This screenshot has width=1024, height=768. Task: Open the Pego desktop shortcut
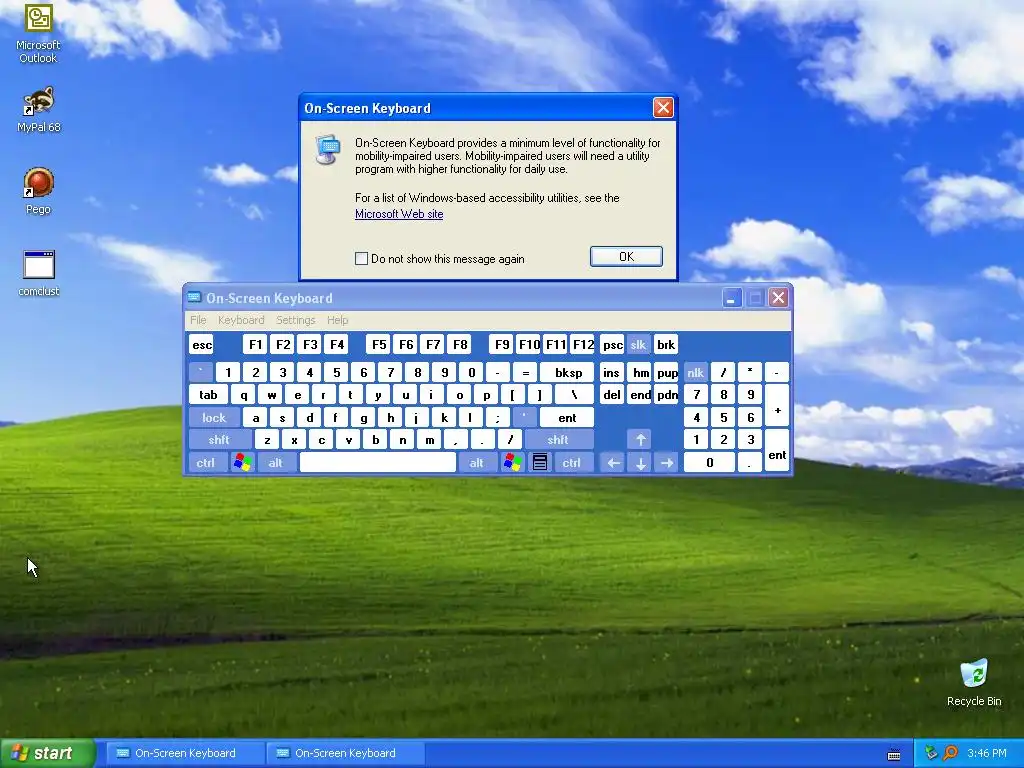[38, 191]
